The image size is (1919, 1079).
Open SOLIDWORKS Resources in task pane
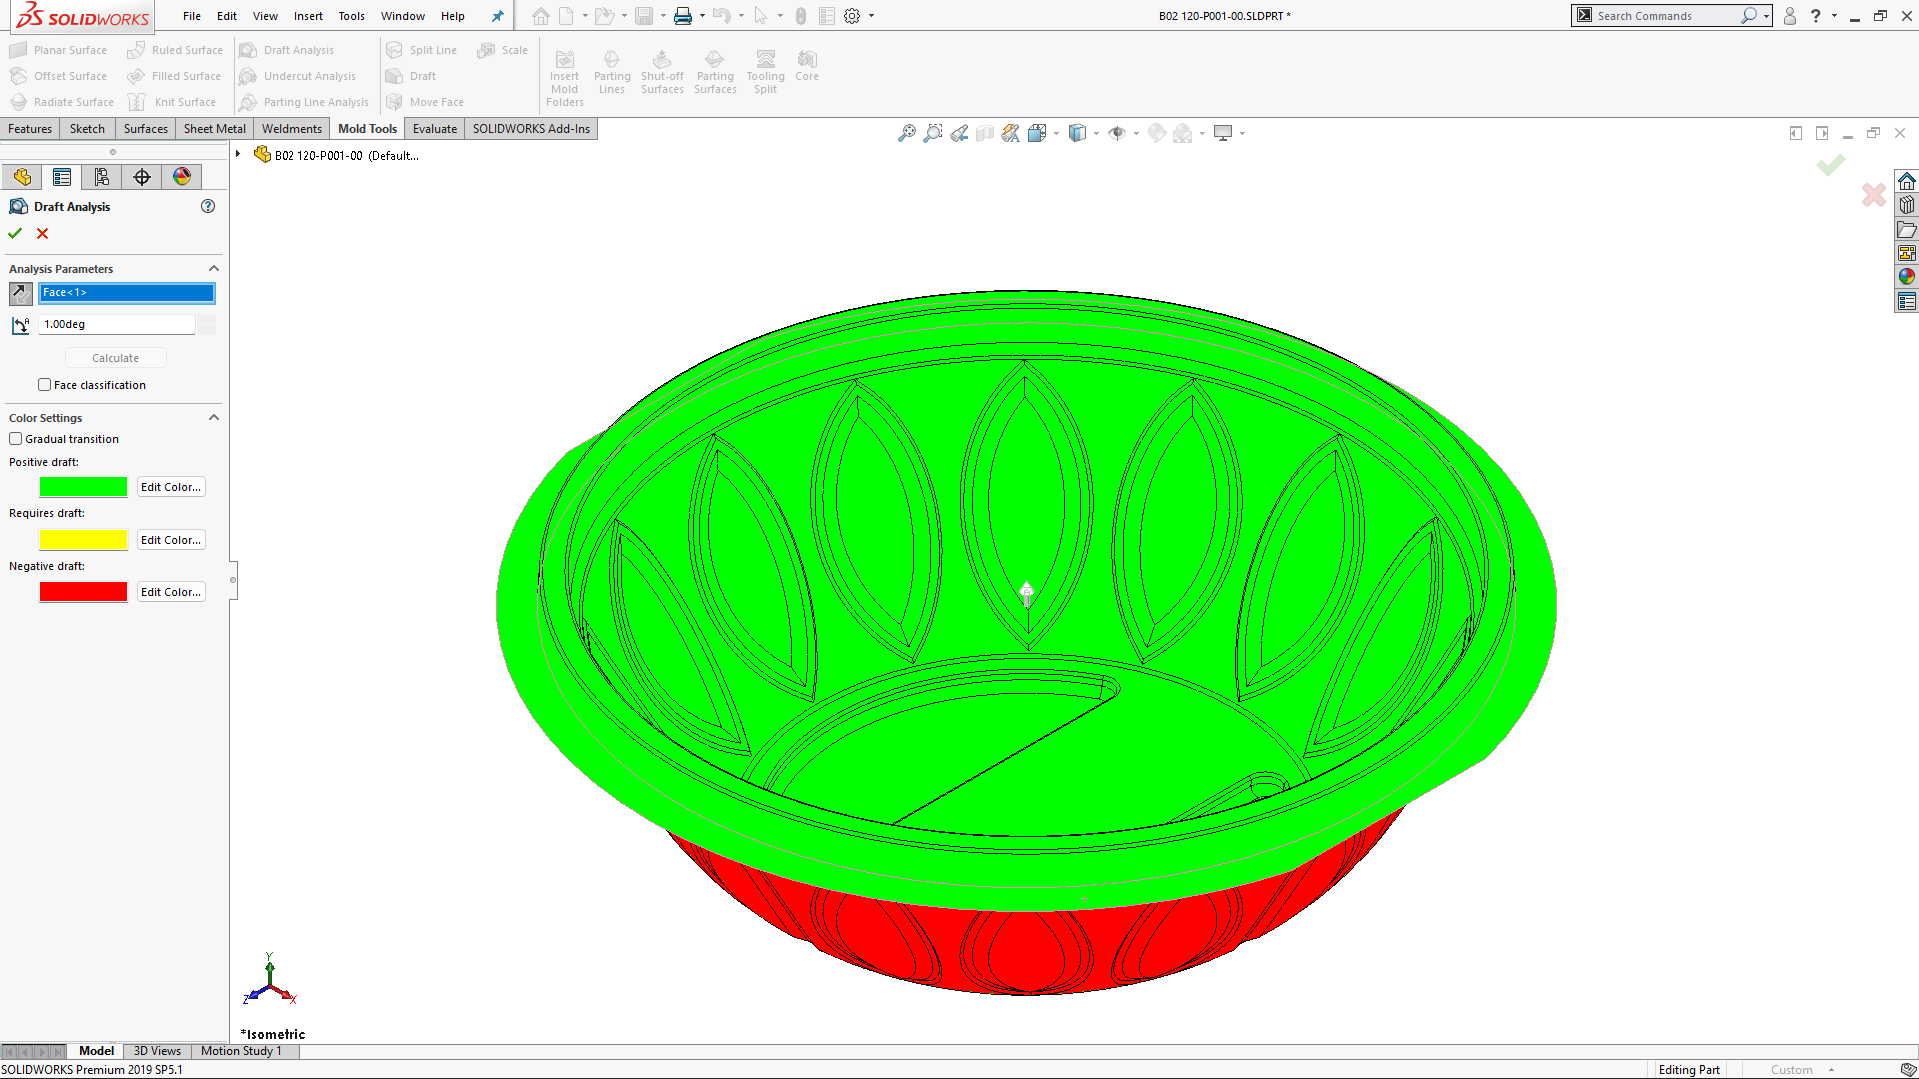click(x=1907, y=181)
